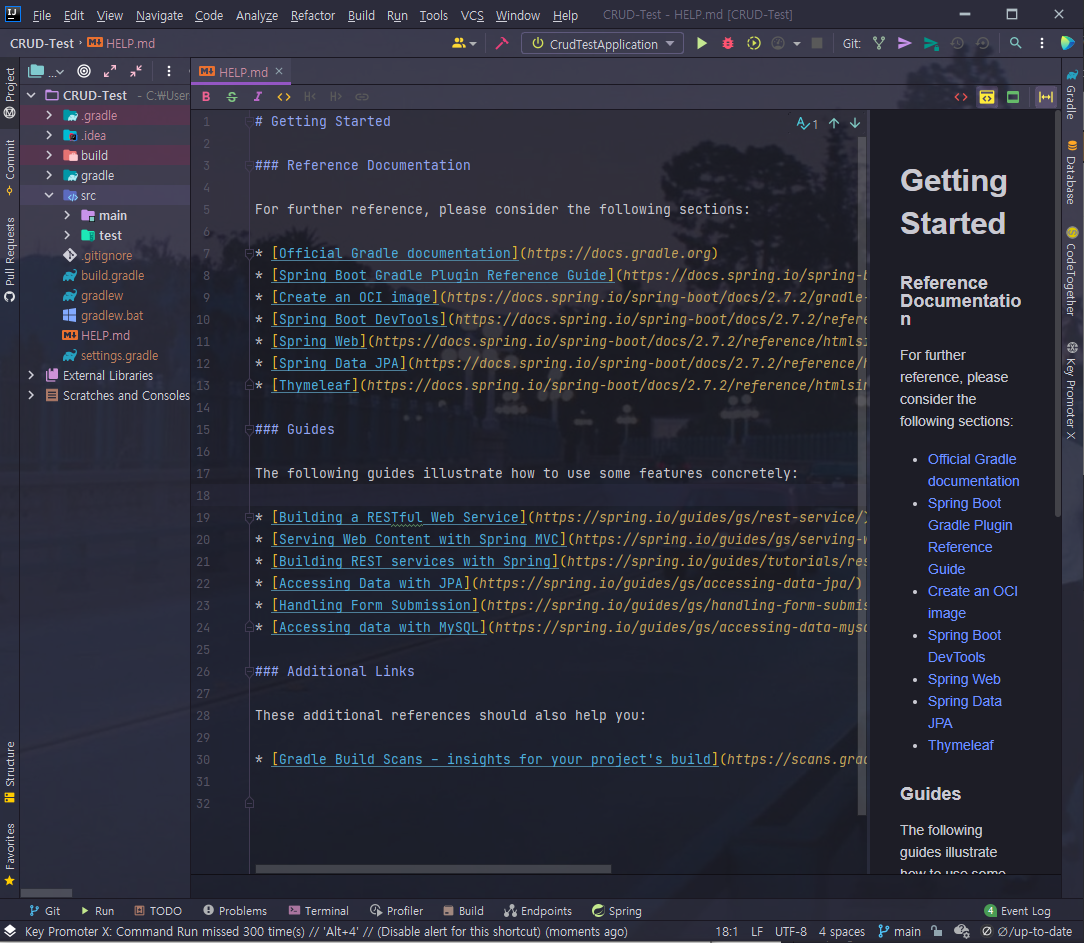Open Endpoints tool window

click(x=538, y=911)
